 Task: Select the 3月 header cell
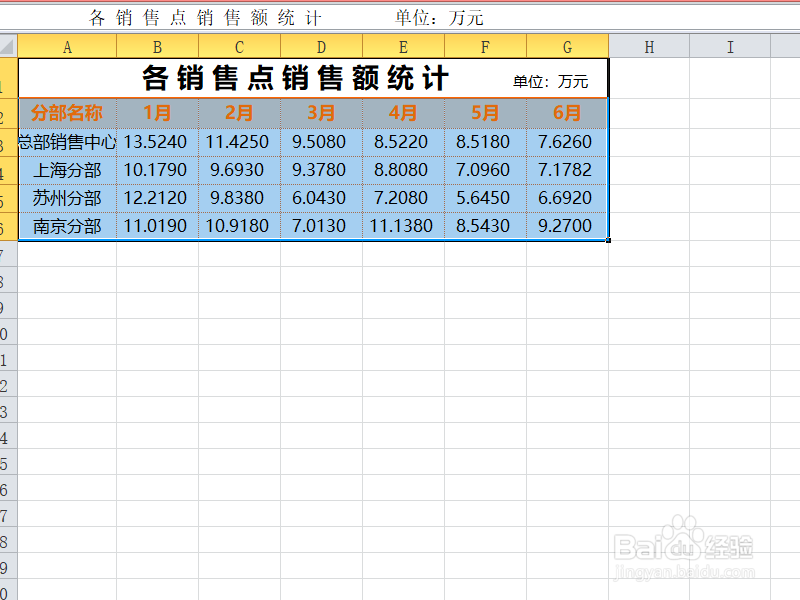[x=321, y=113]
